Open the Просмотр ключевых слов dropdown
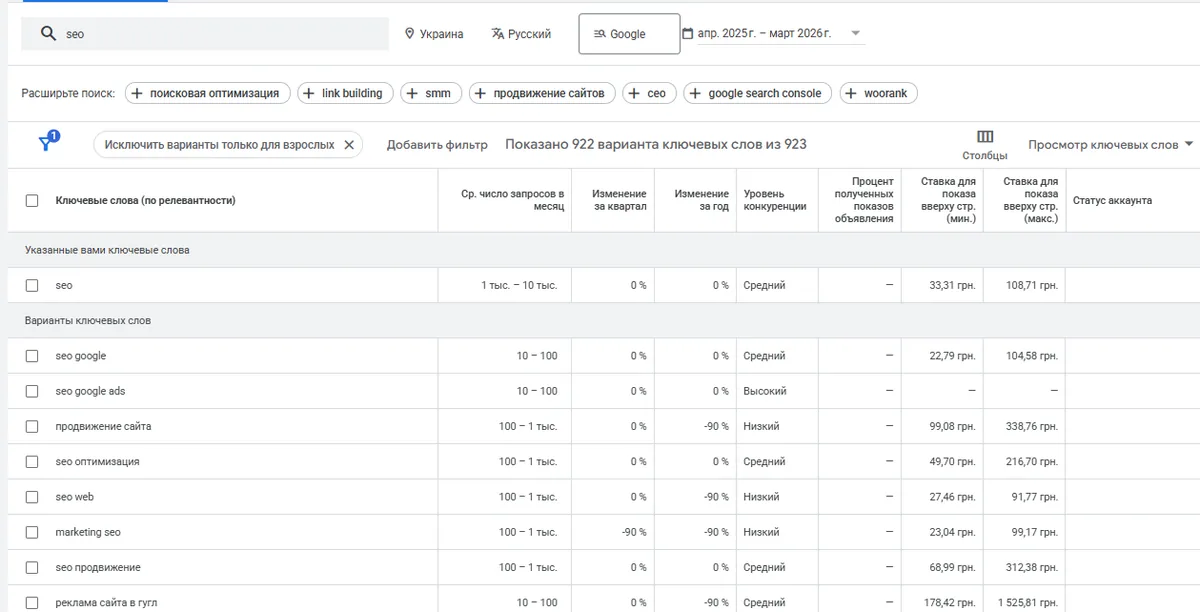The image size is (1200, 612). [x=1110, y=145]
